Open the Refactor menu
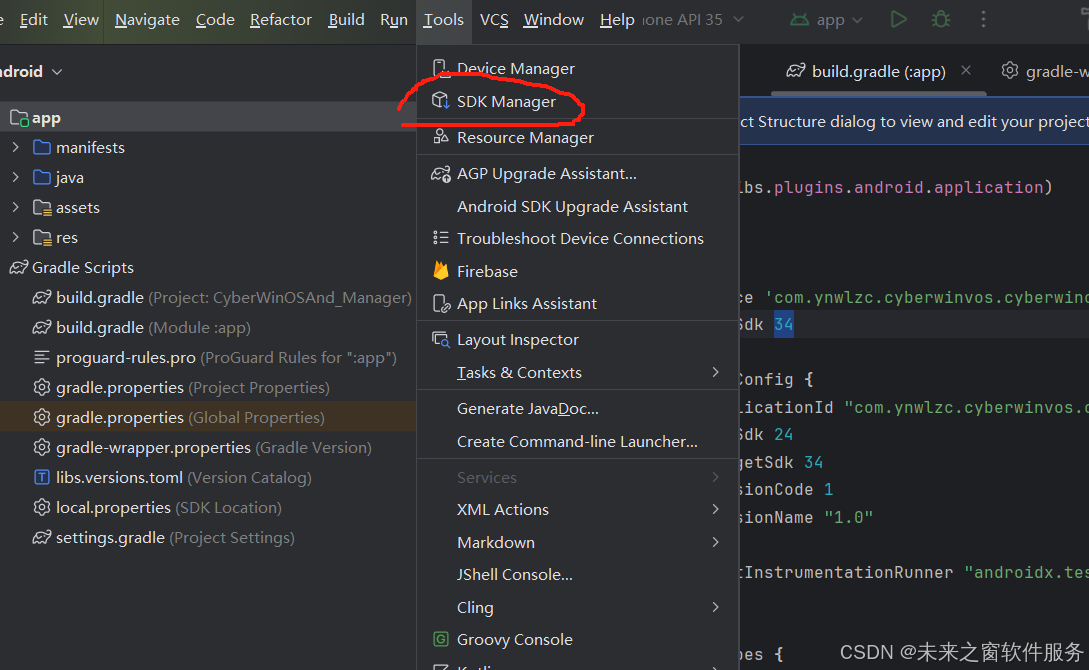The width and height of the screenshot is (1089, 670). (281, 19)
